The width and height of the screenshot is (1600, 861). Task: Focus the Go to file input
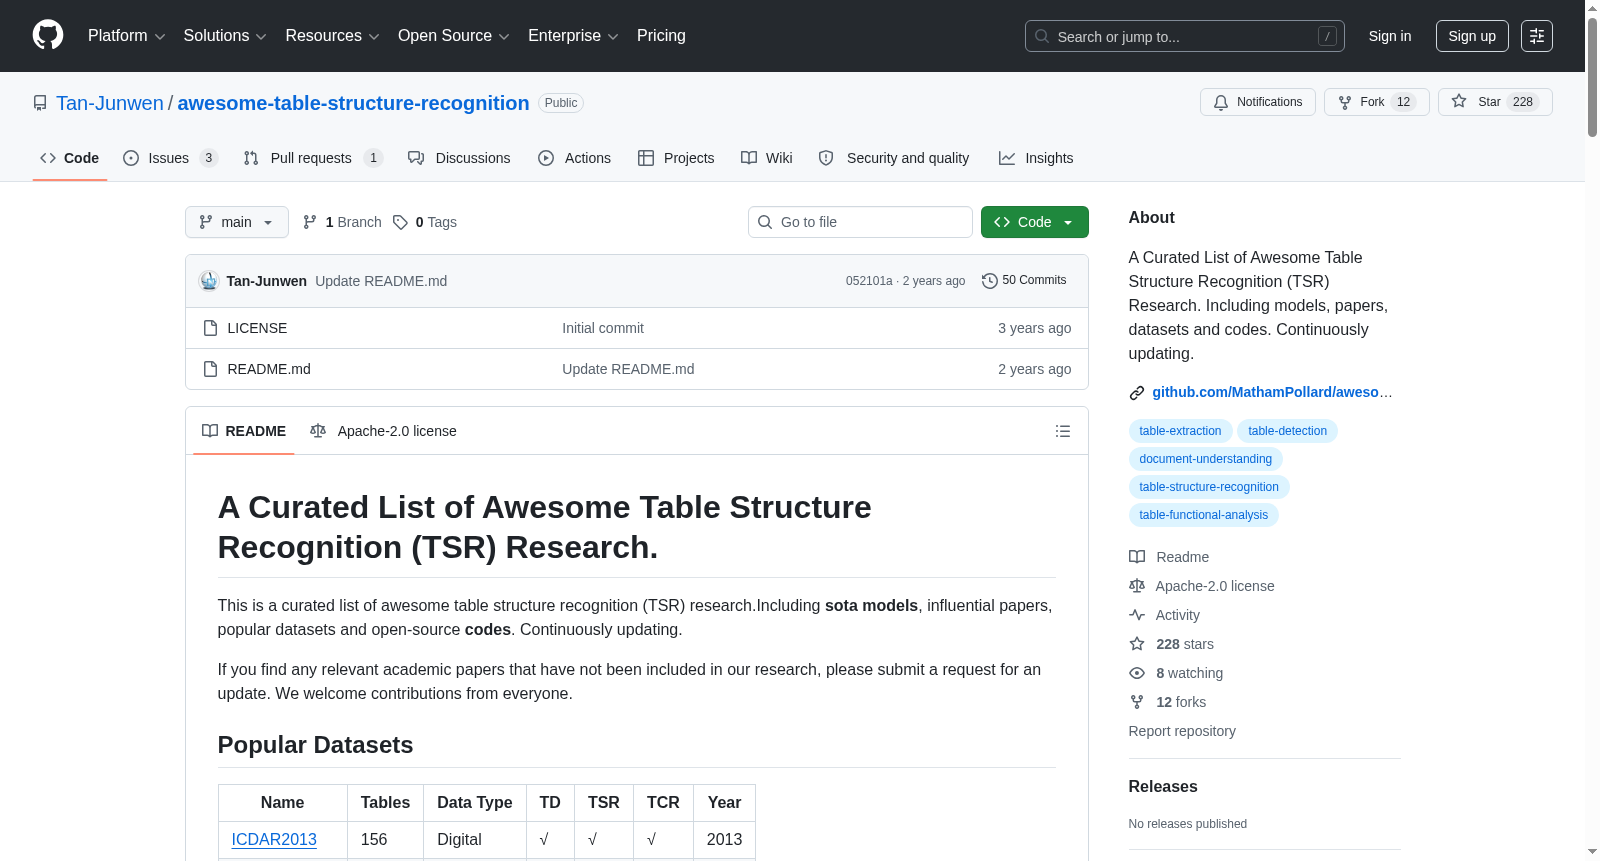[860, 222]
